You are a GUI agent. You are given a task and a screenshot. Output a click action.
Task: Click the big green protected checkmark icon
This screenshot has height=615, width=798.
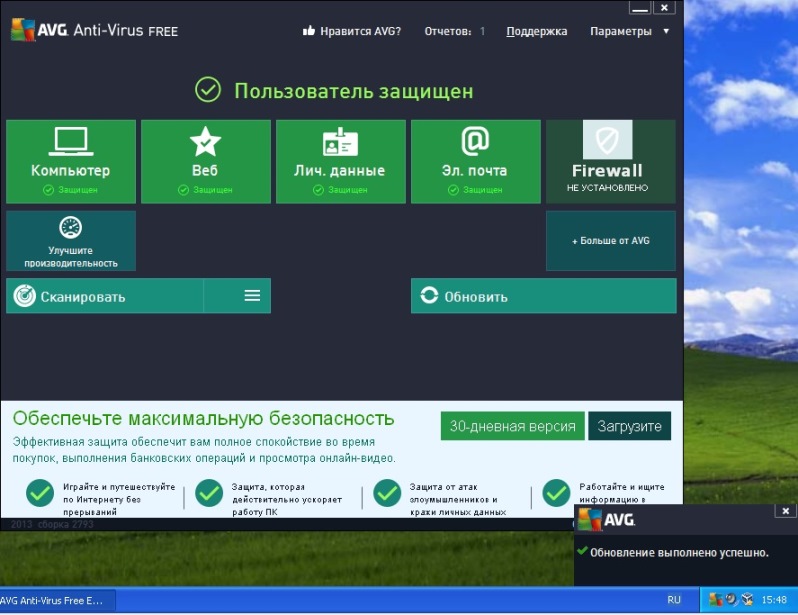point(208,90)
